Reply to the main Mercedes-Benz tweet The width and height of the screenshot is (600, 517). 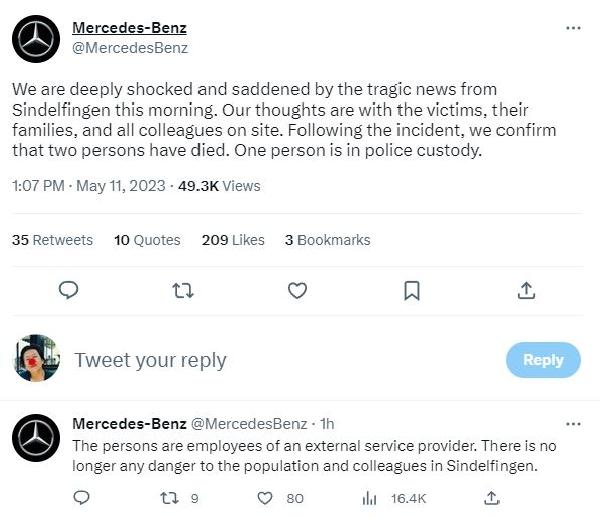click(x=68, y=290)
